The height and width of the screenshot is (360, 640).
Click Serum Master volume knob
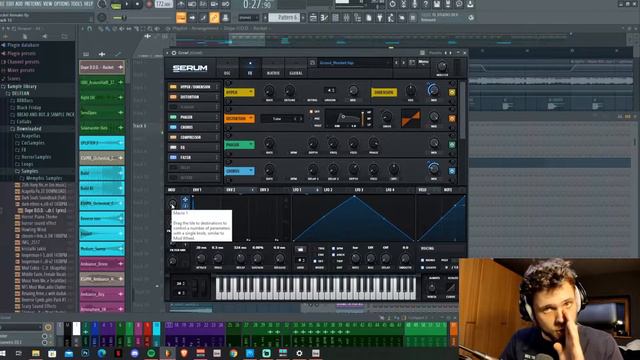pyautogui.click(x=442, y=67)
